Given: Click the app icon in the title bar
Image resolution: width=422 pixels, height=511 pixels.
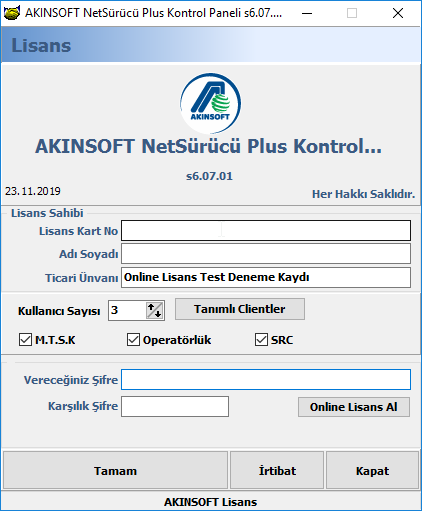Looking at the screenshot, I should [x=12, y=13].
